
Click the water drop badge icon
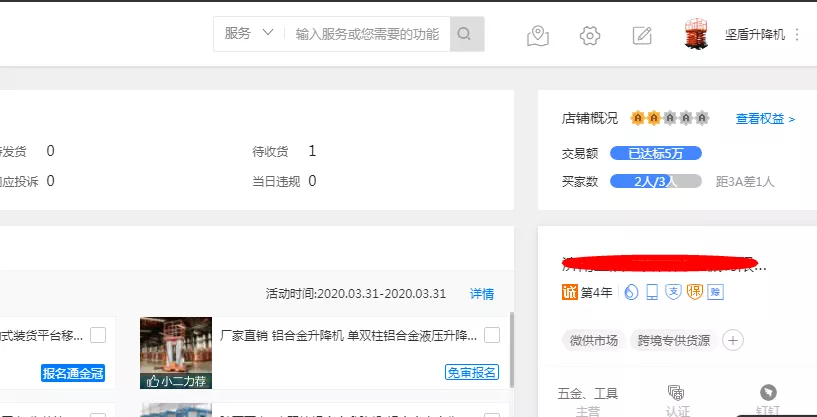point(630,292)
